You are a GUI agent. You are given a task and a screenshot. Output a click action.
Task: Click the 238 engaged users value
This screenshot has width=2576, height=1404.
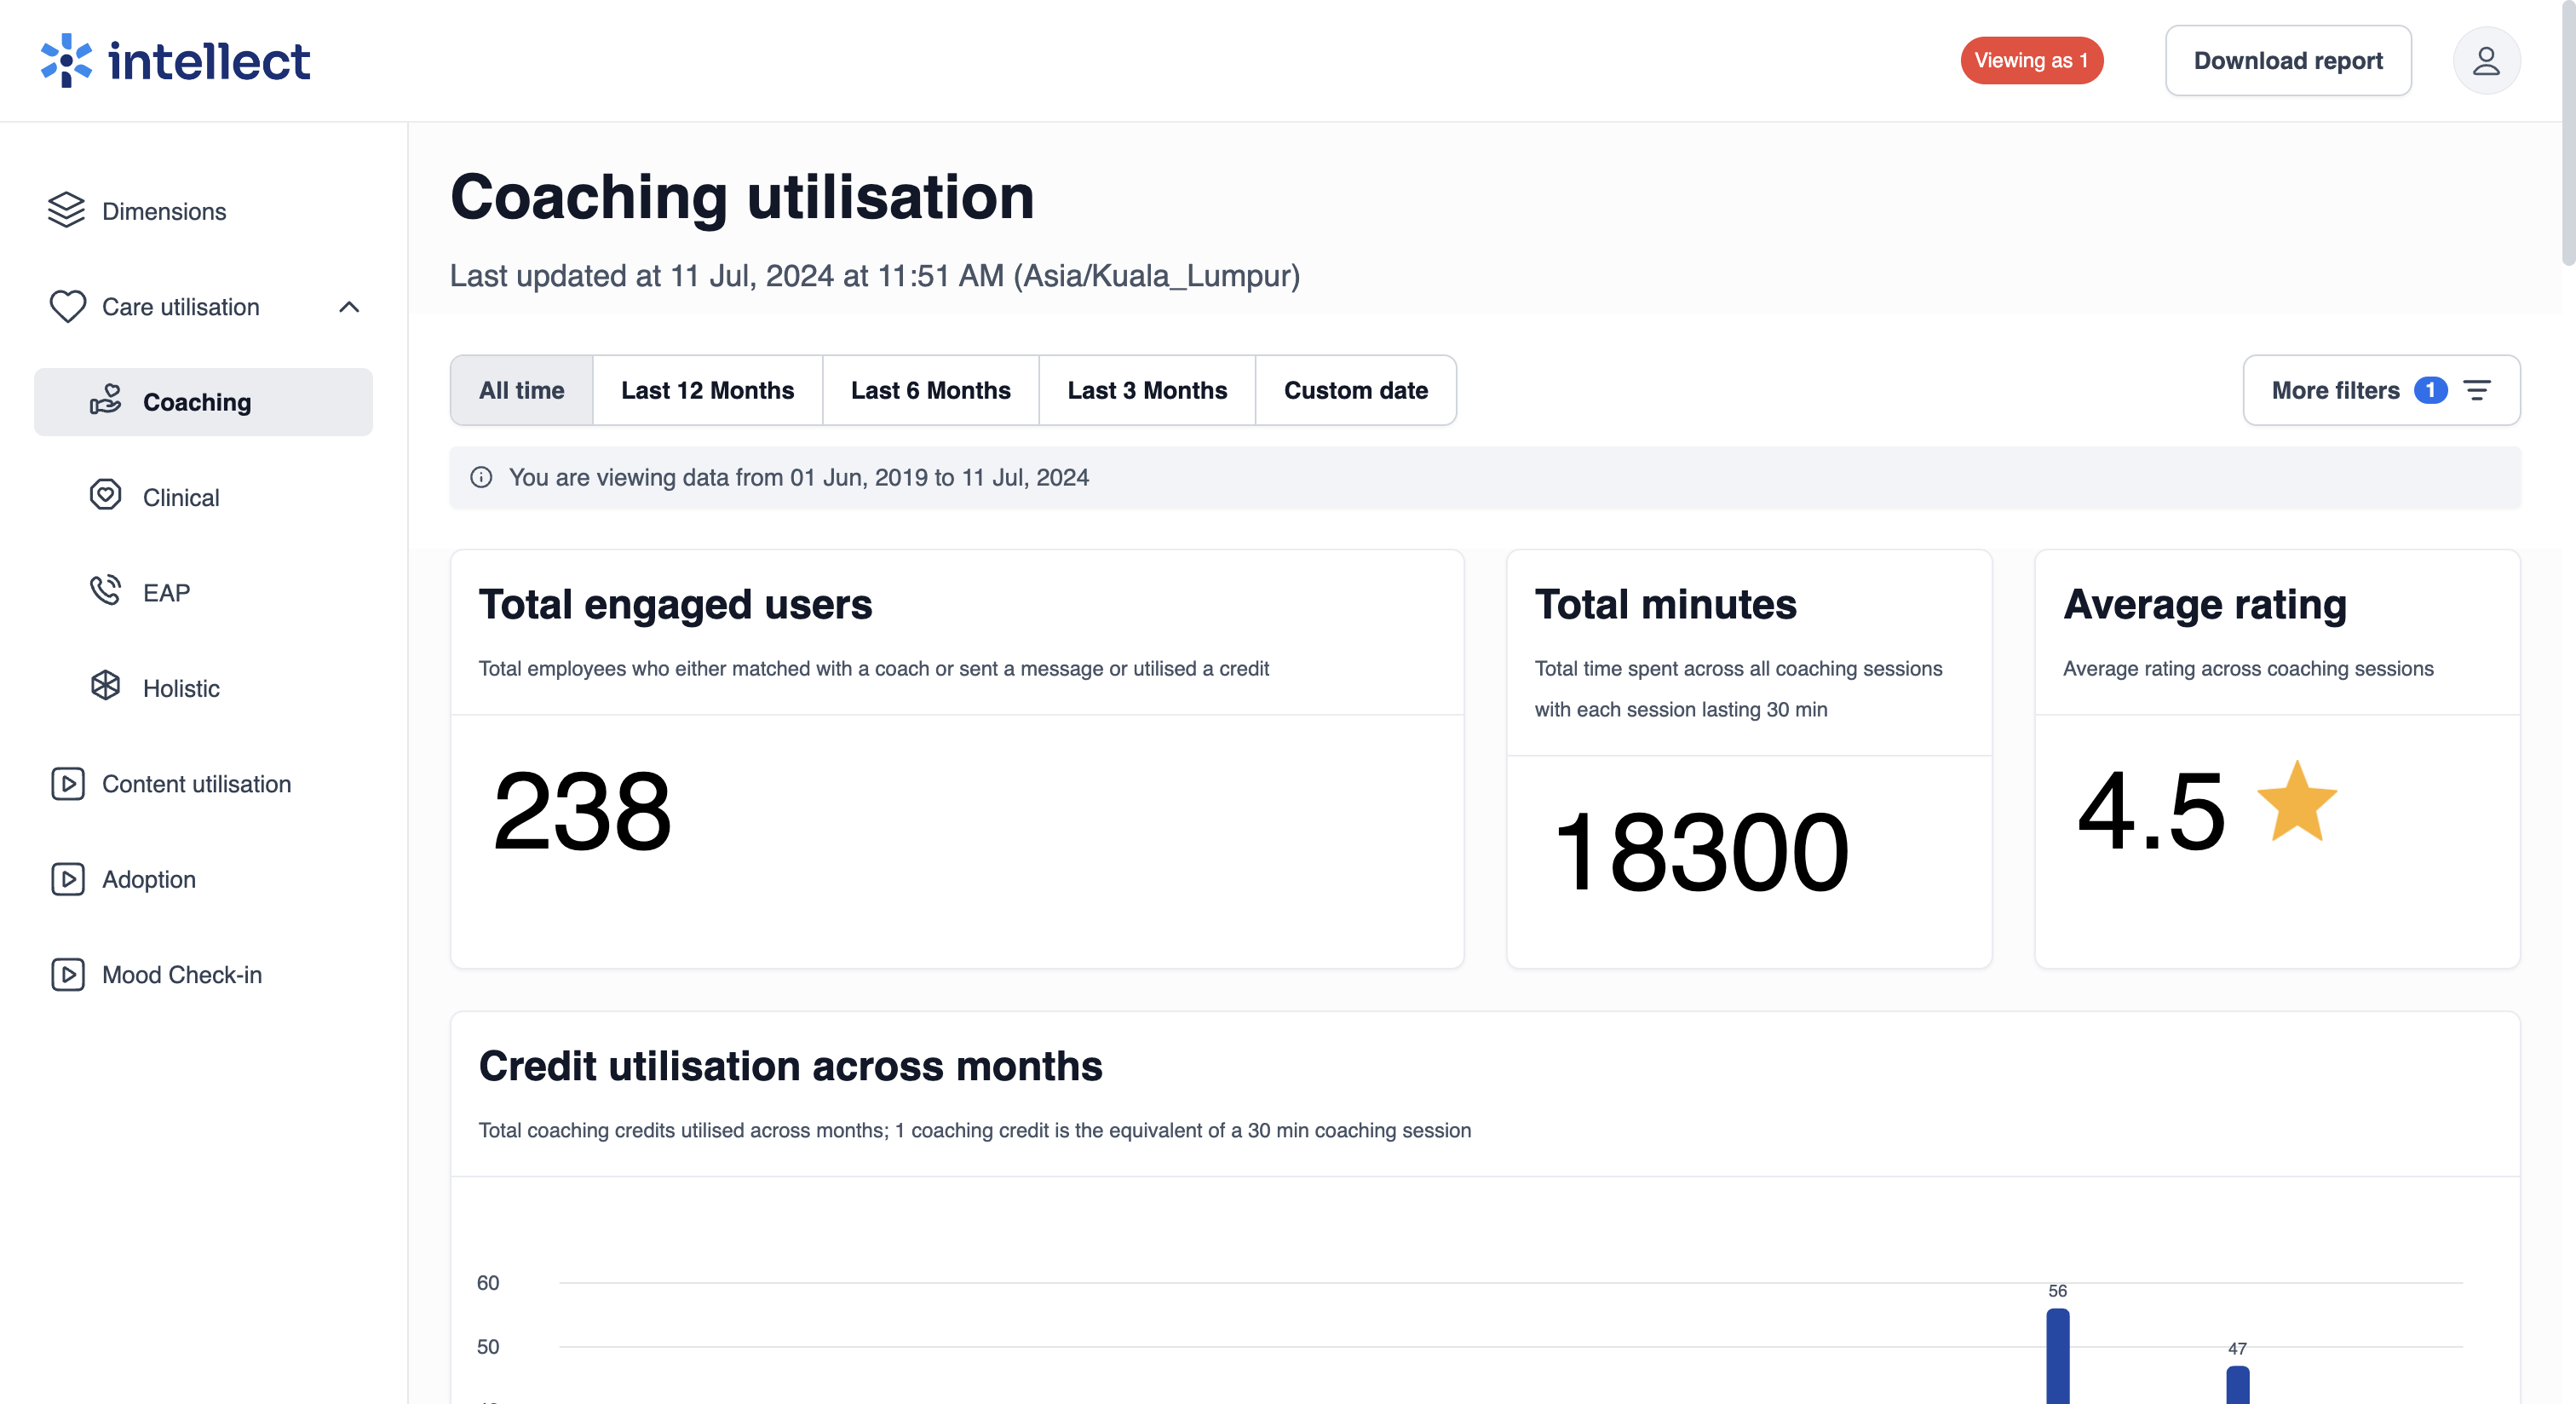pos(582,811)
